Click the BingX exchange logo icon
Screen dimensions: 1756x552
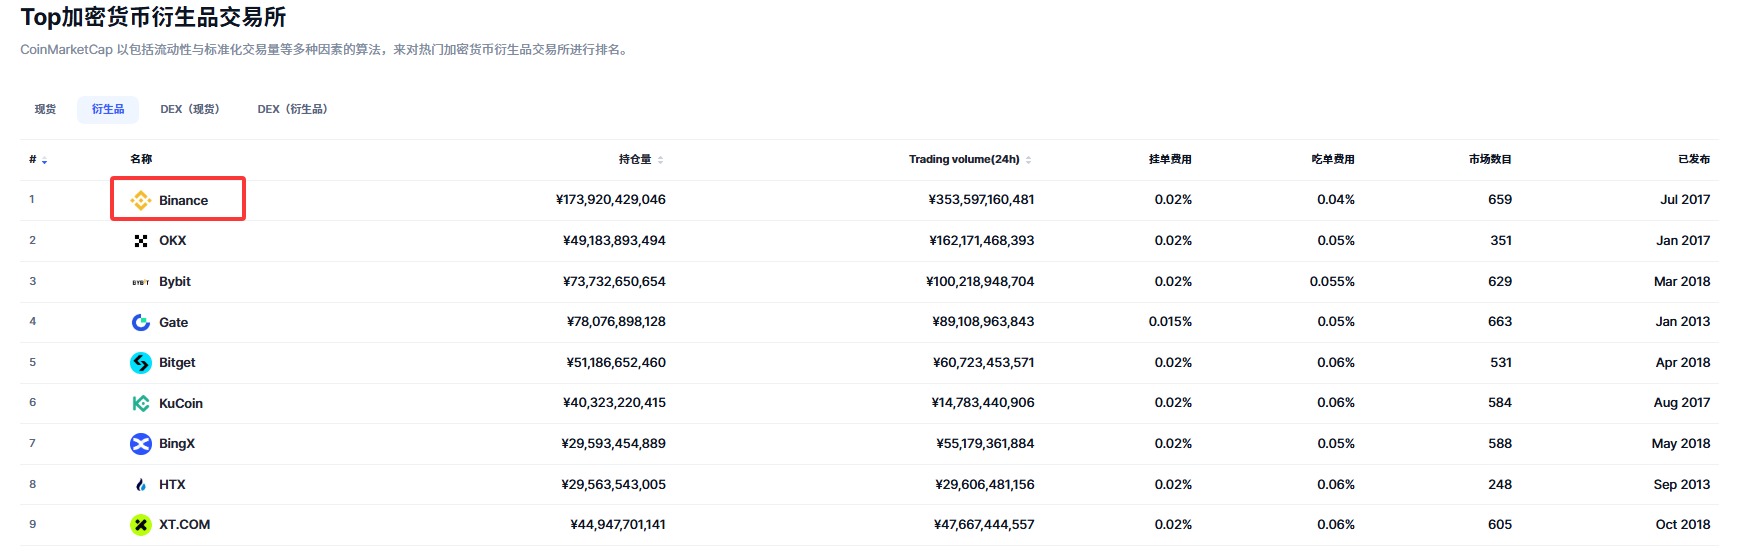tap(141, 444)
